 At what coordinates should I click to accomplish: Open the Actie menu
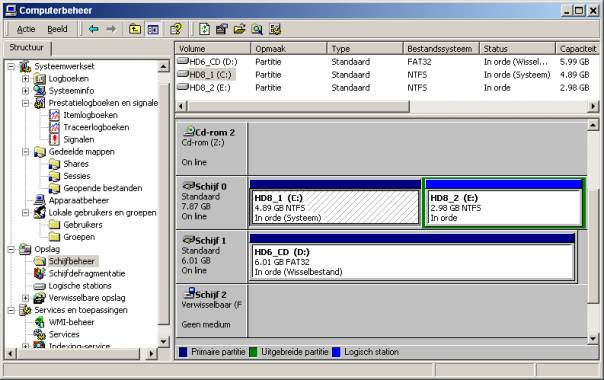pyautogui.click(x=26, y=29)
